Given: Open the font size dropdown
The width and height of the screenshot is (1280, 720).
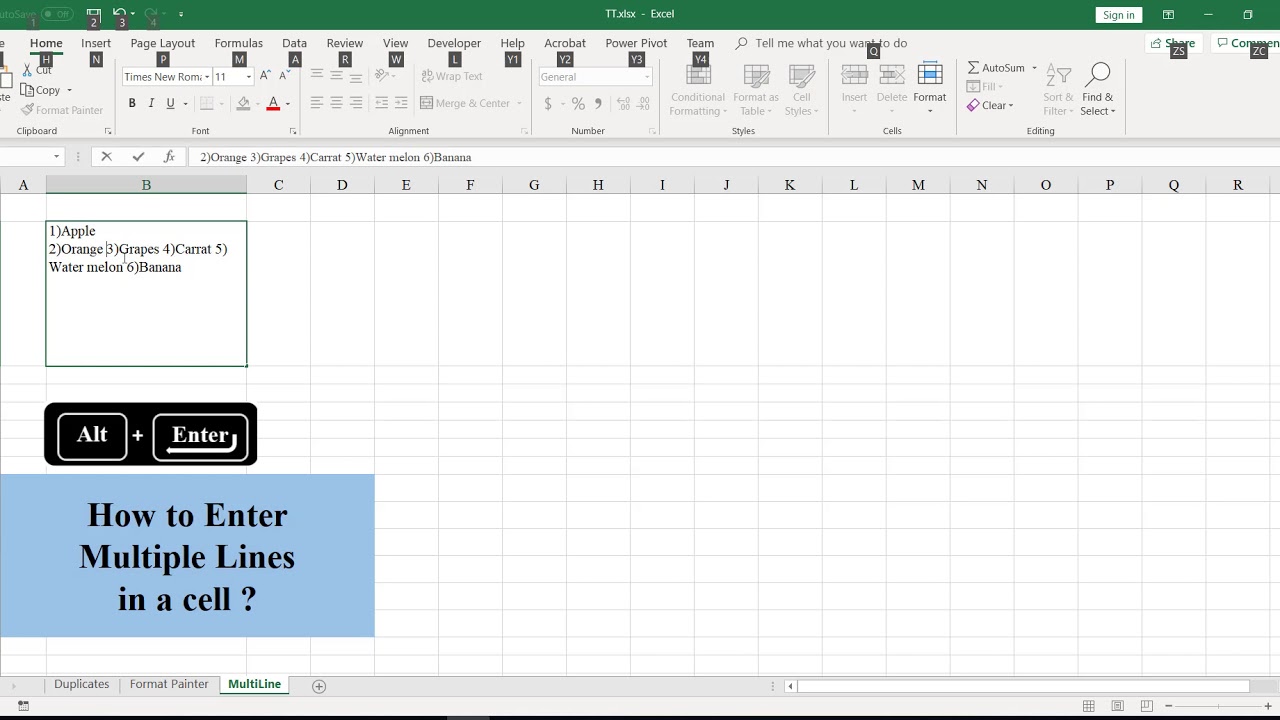Looking at the screenshot, I should pos(248,77).
